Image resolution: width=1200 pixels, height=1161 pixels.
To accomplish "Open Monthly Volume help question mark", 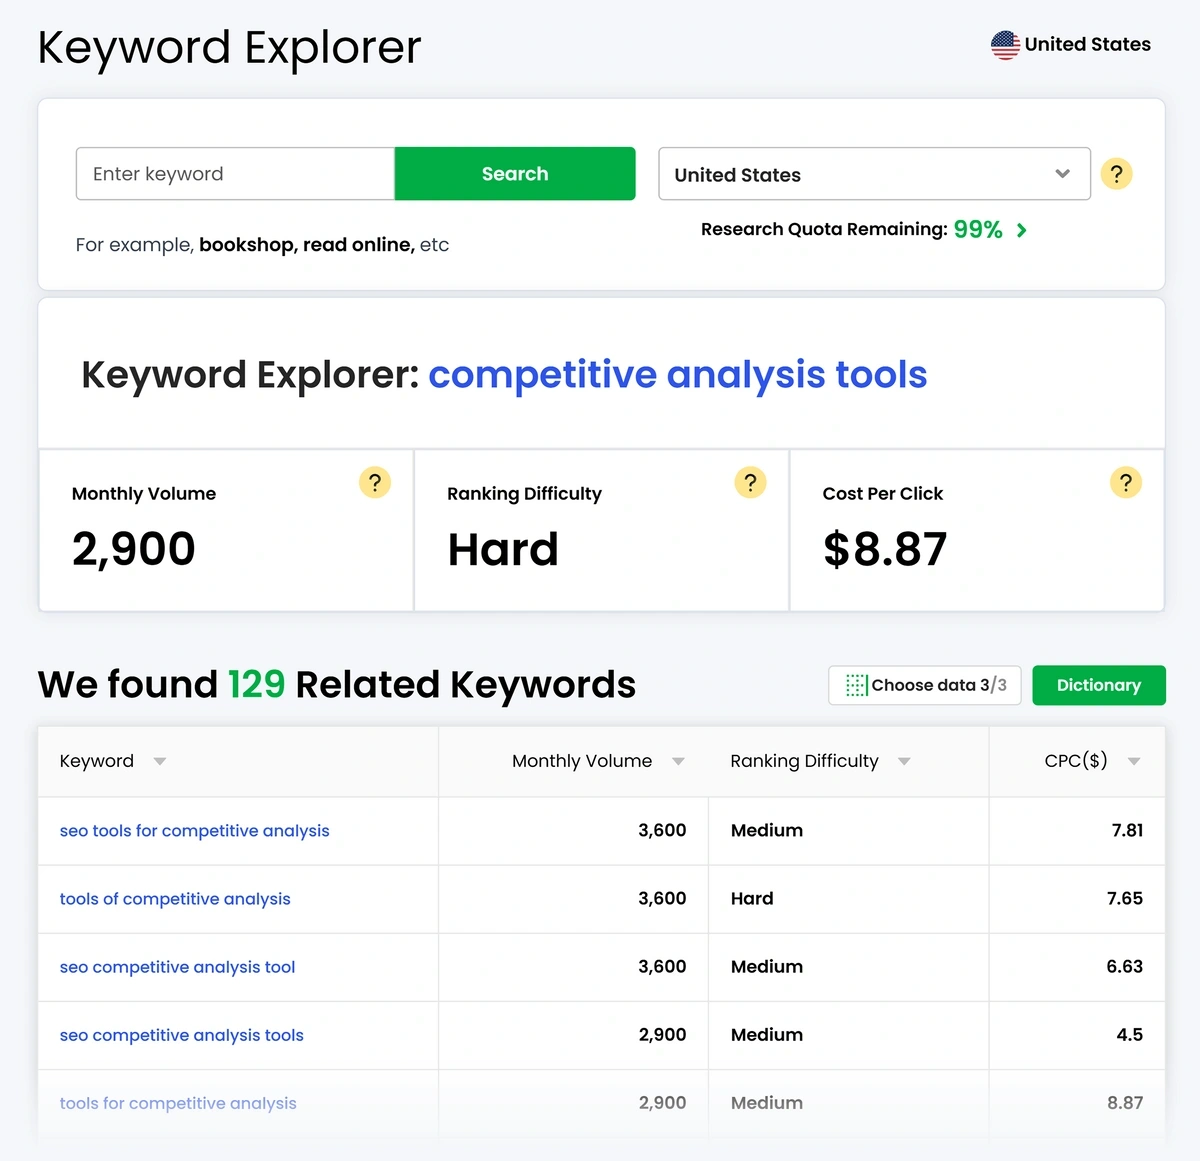I will [x=375, y=483].
